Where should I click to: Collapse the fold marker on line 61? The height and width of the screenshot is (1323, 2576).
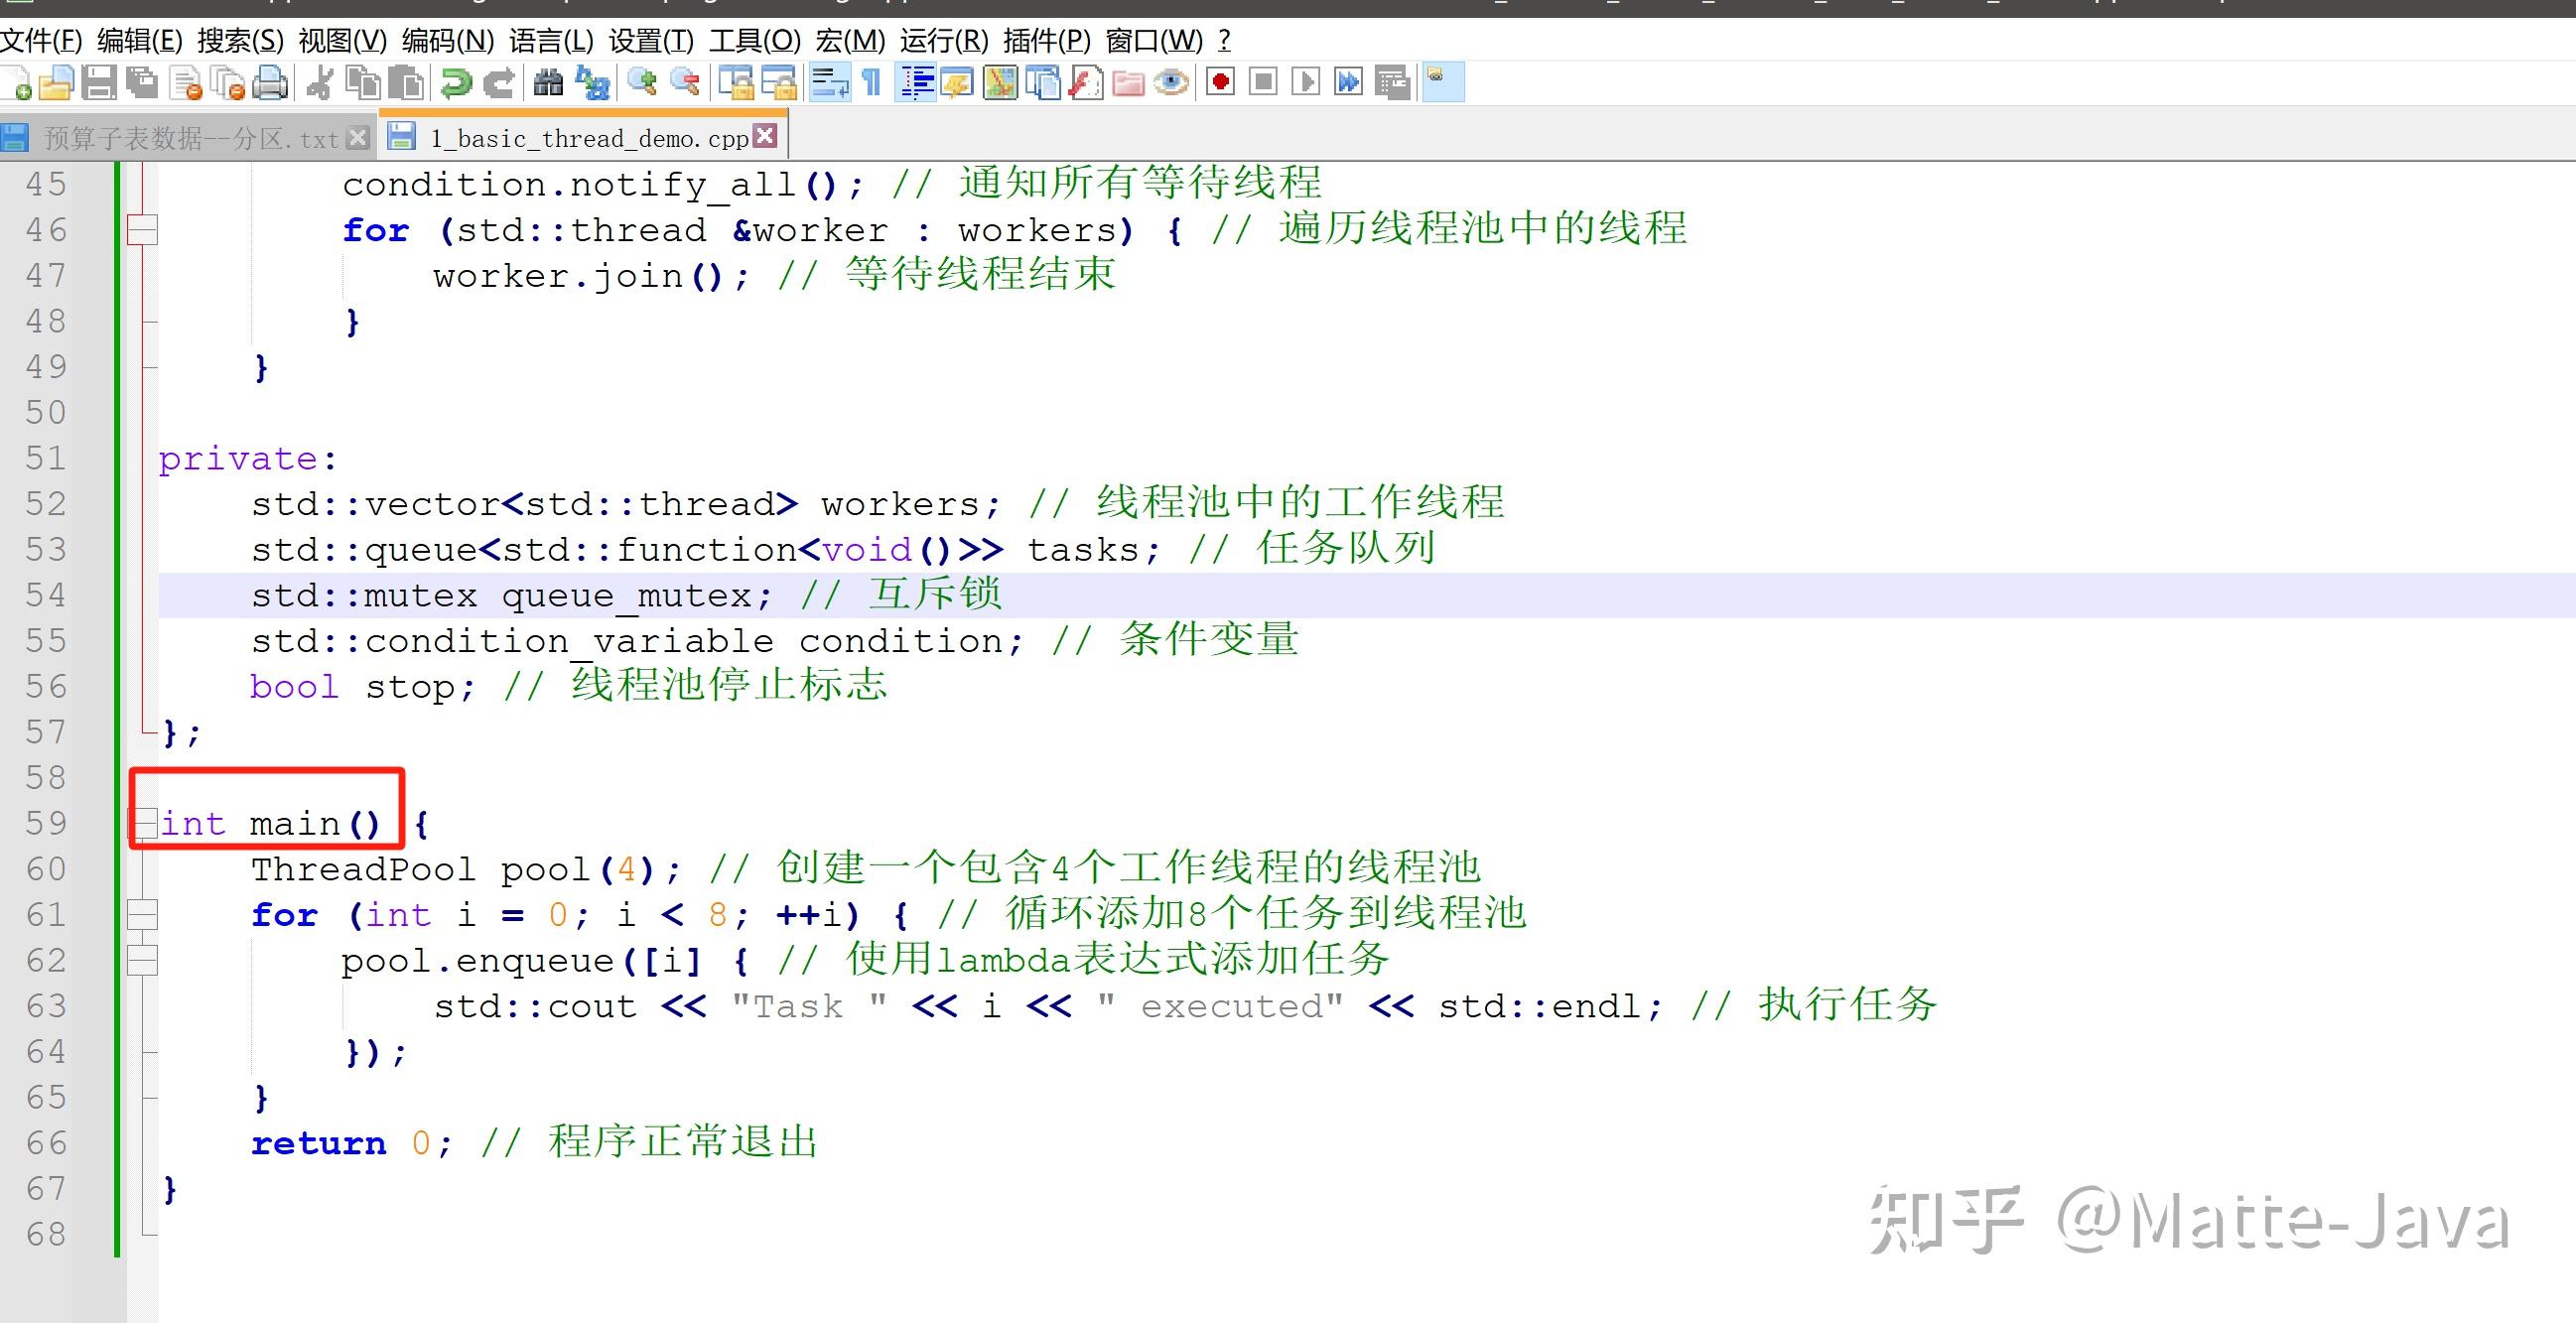(143, 913)
